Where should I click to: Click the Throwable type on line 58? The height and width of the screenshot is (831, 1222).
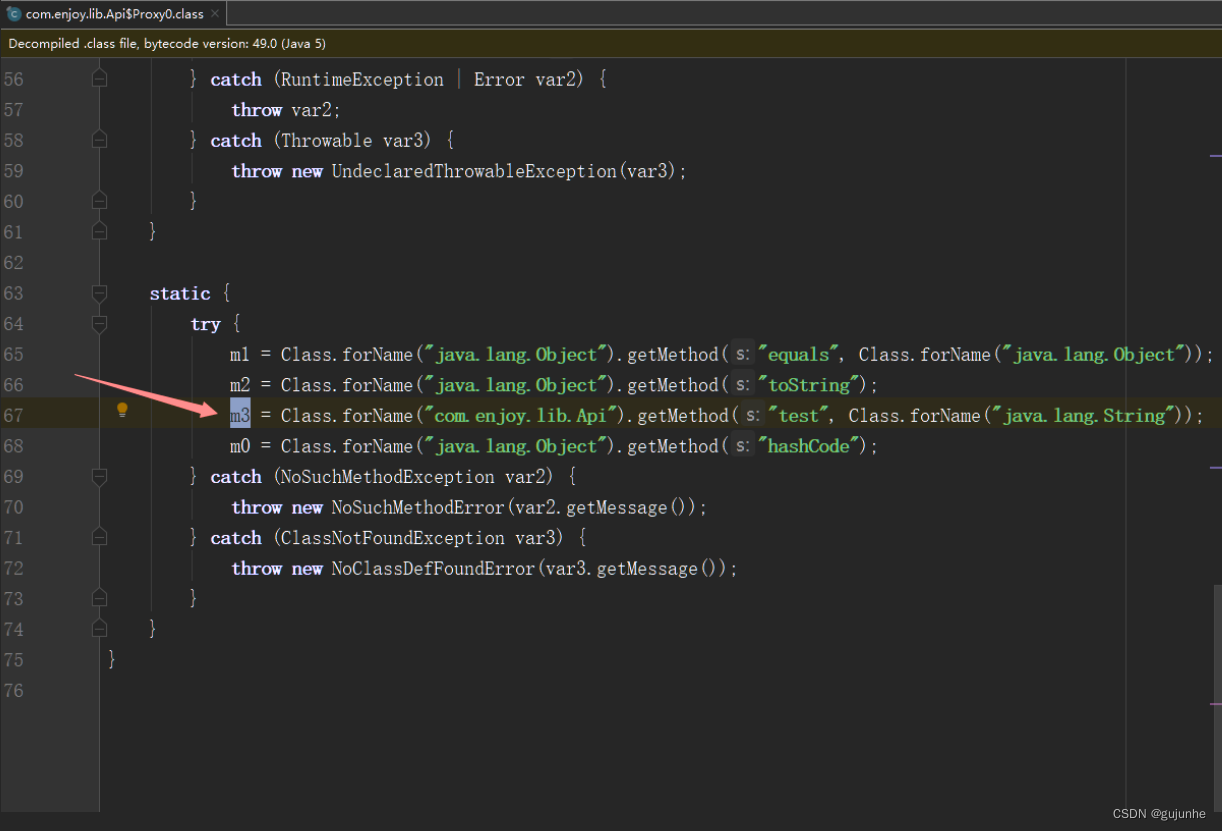click(327, 140)
